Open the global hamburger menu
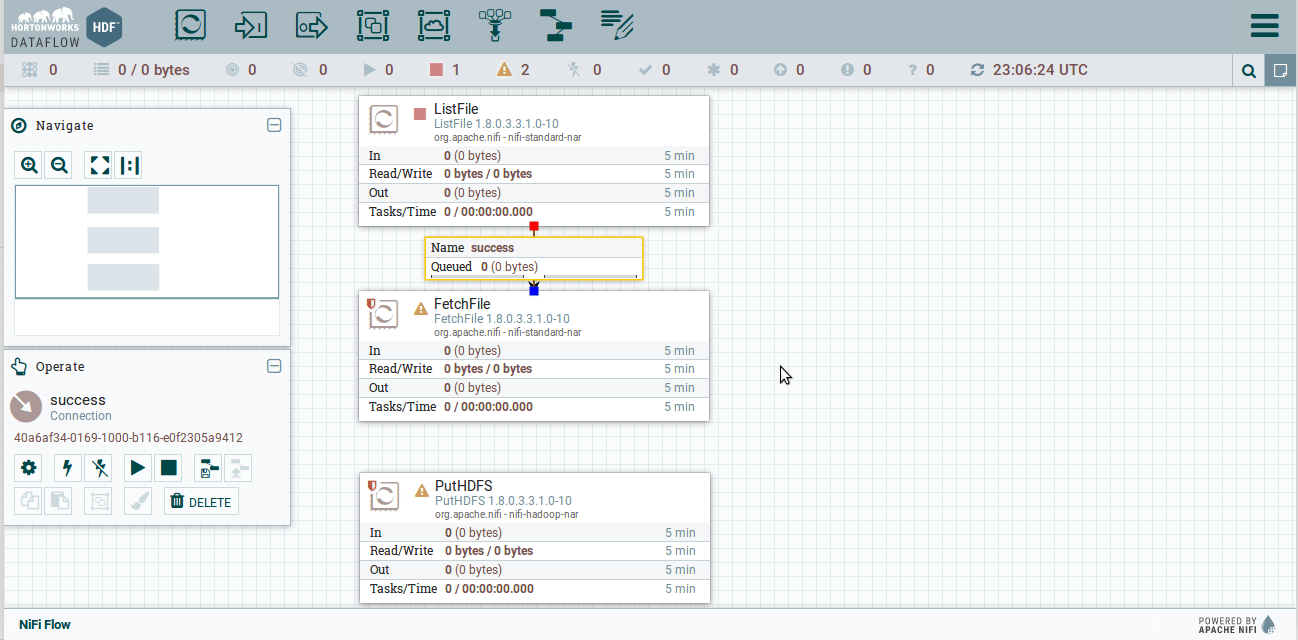 tap(1264, 25)
